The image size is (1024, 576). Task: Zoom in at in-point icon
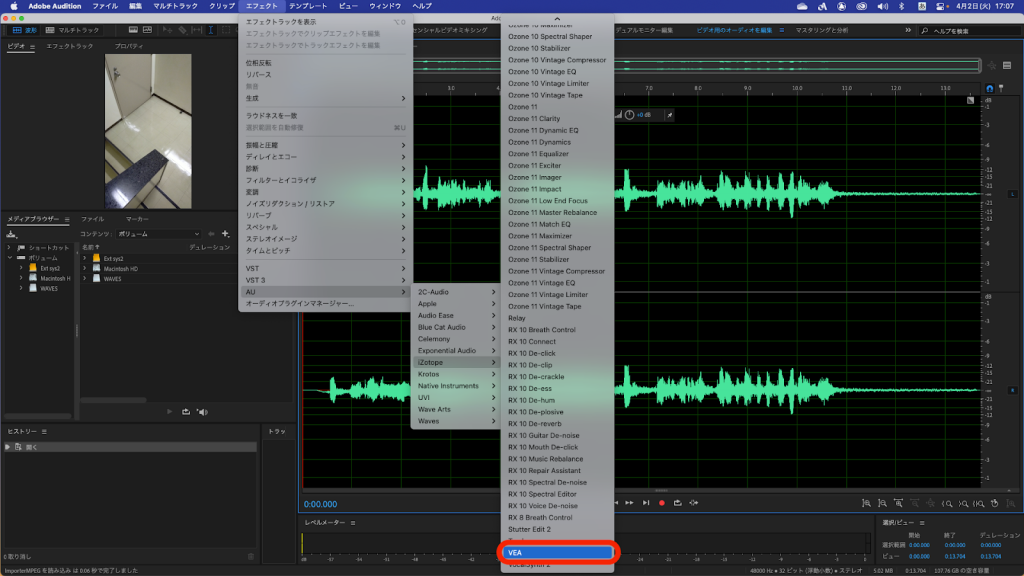[x=947, y=504]
